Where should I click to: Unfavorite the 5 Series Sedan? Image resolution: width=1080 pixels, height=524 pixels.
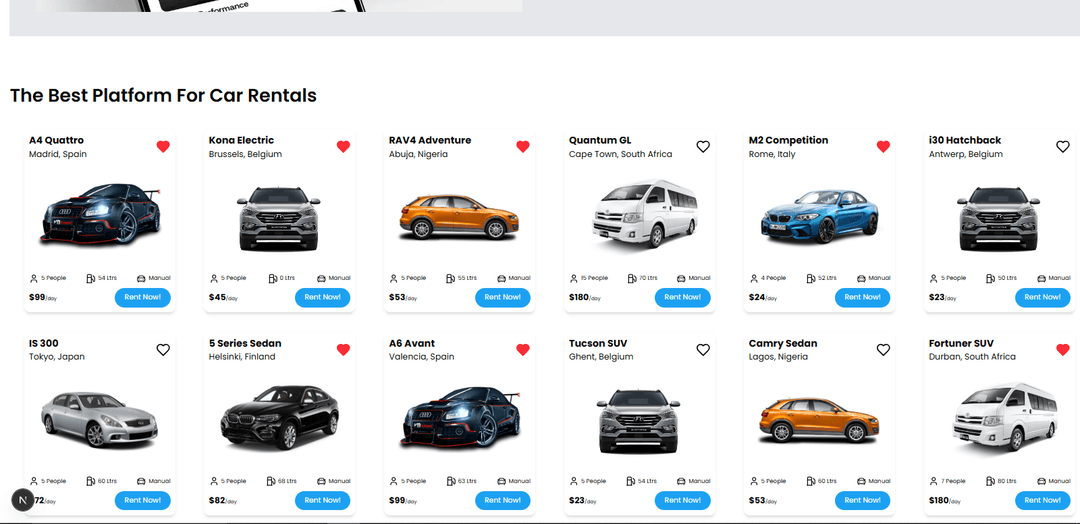click(343, 350)
